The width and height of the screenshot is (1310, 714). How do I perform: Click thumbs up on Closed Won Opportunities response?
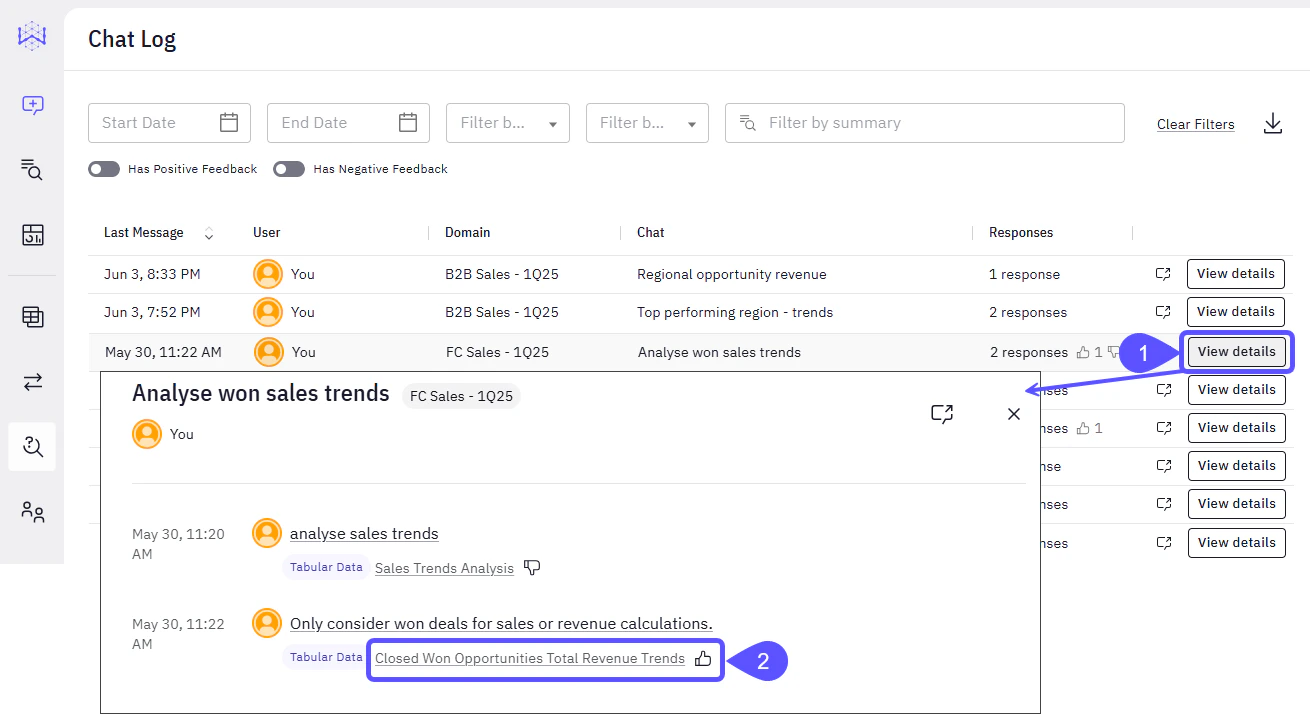pyautogui.click(x=703, y=659)
